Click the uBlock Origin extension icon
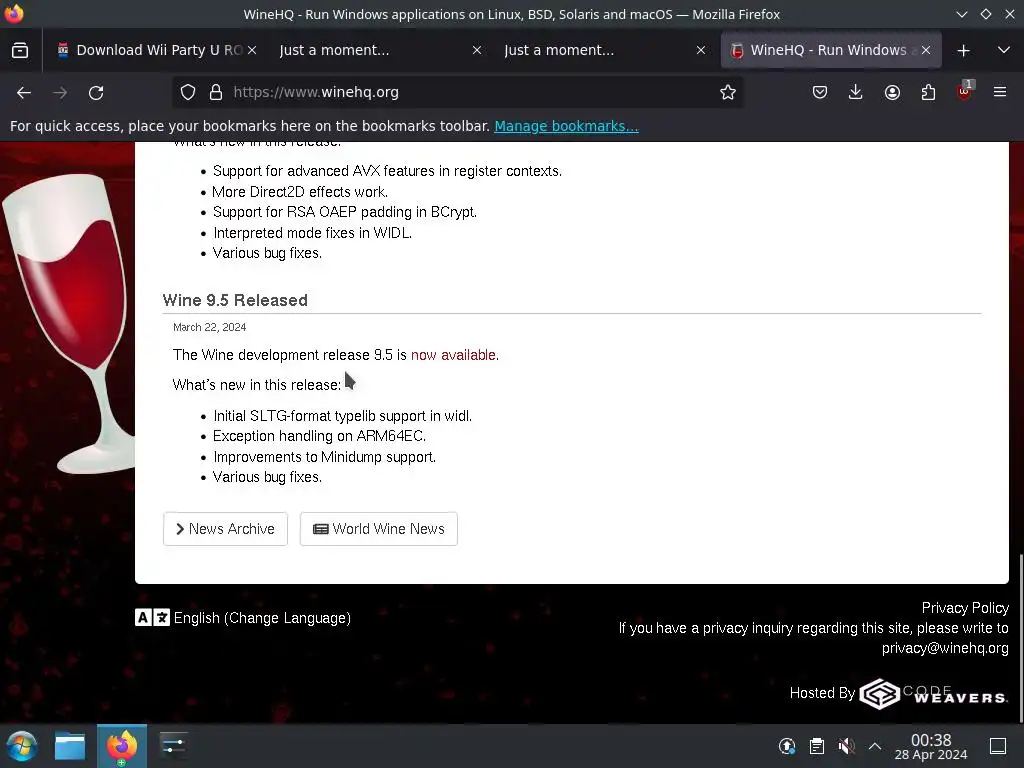 coord(965,91)
